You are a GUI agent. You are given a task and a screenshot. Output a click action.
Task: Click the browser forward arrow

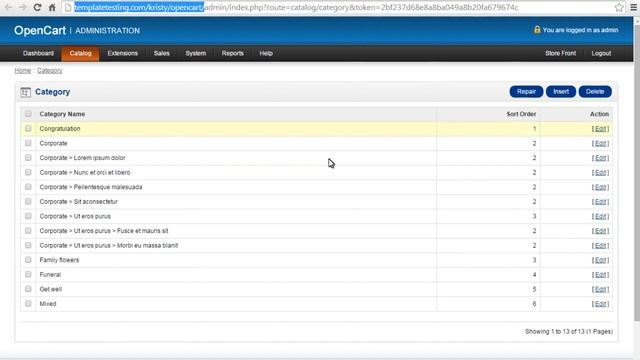coord(22,7)
